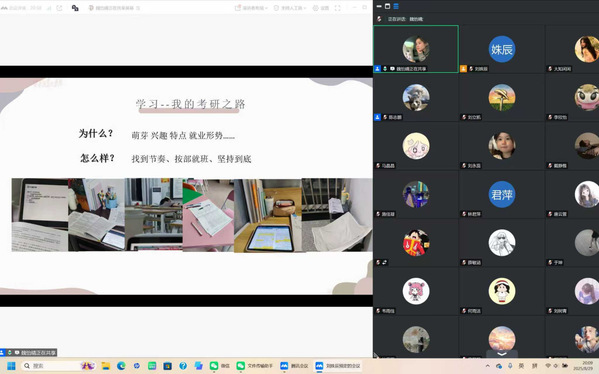Screen dimensions: 599x374
Task: Select the 君萍 participant tile
Action: (502, 194)
